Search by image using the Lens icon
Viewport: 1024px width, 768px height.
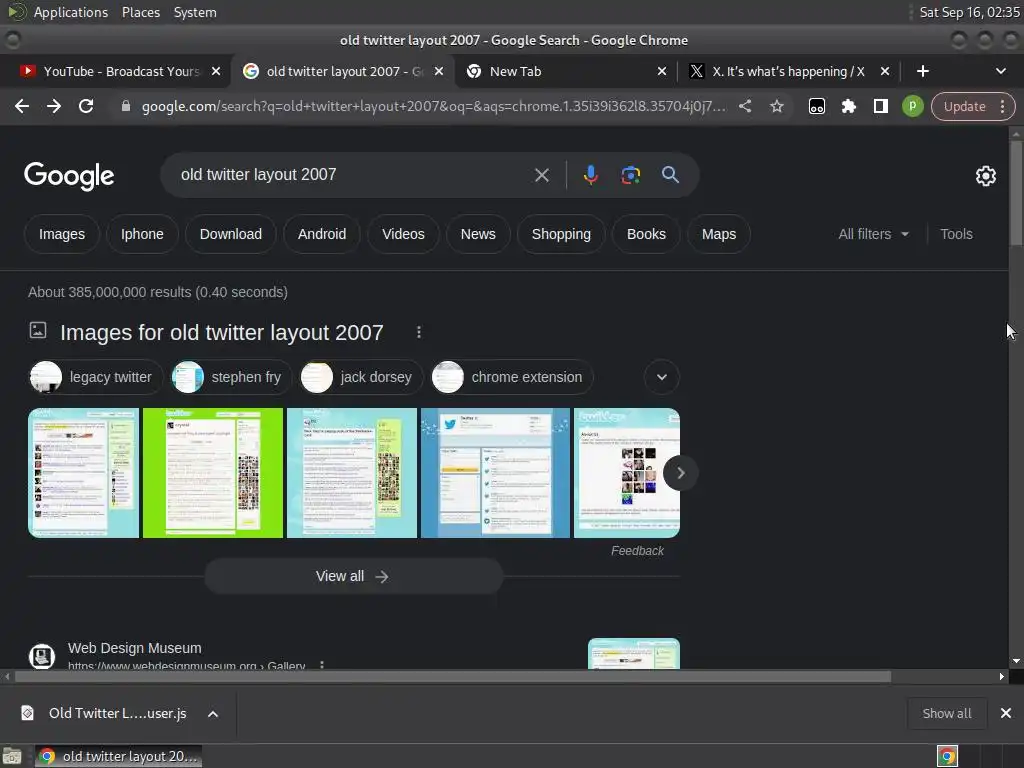[630, 175]
